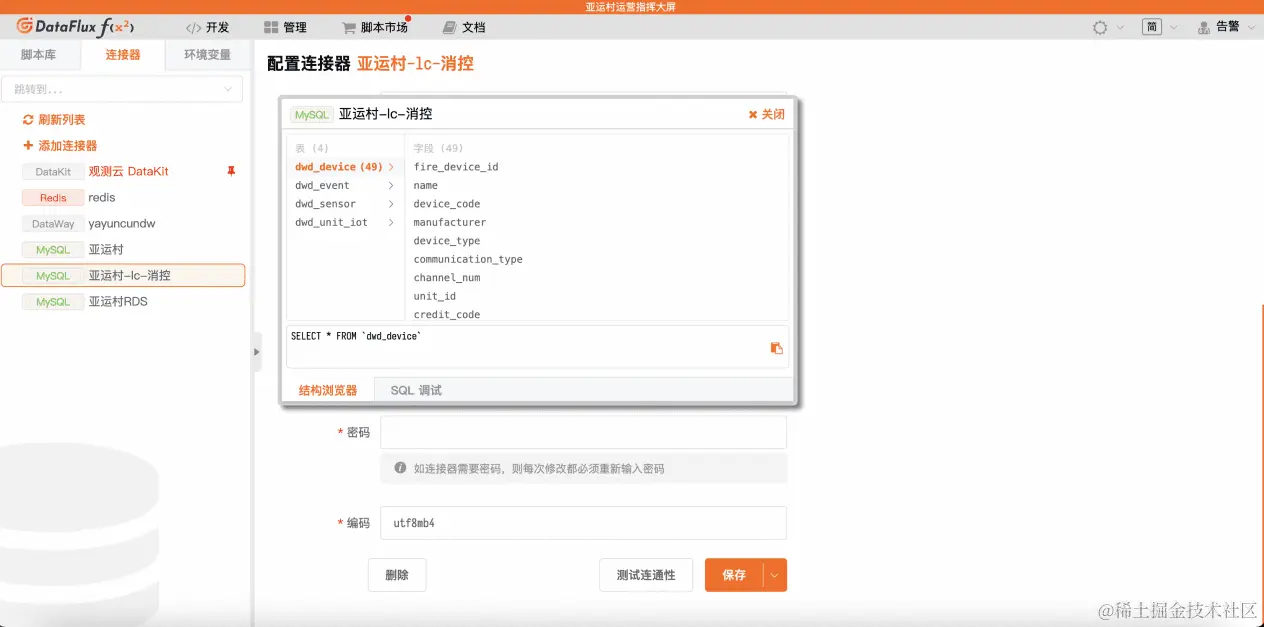Open the 开发 menu item
The image size is (1264, 627).
[x=208, y=28]
